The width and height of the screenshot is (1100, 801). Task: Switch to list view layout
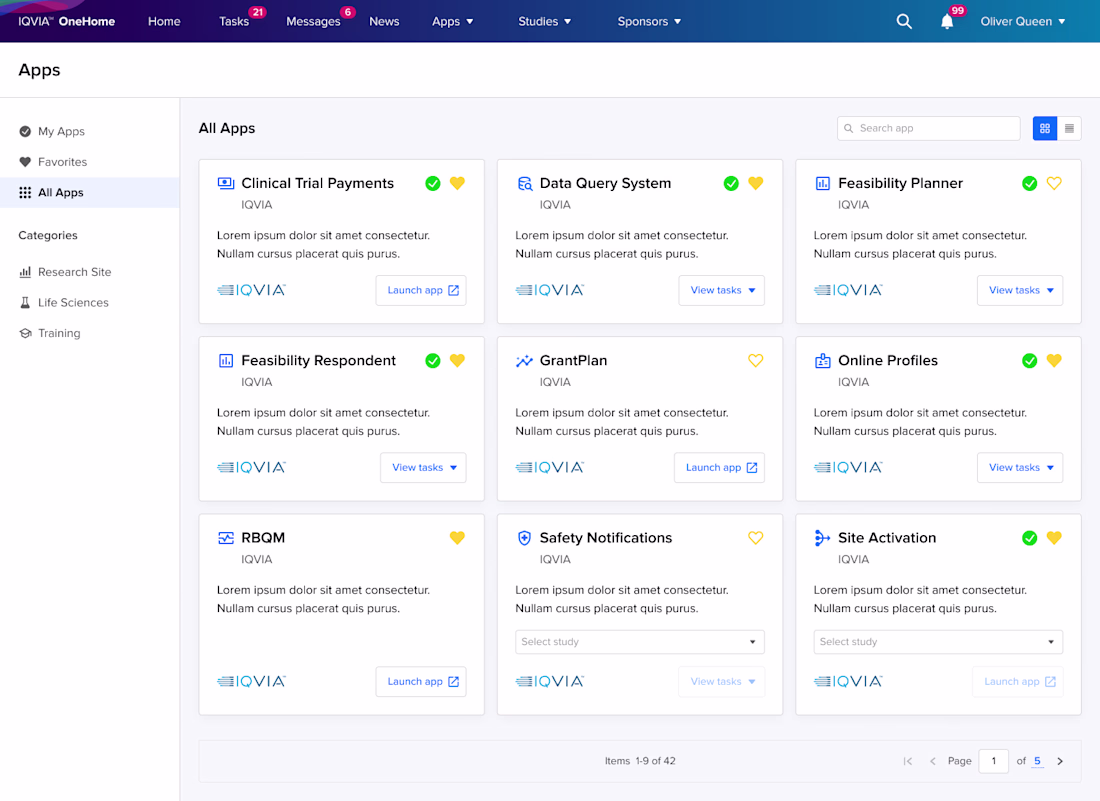click(1069, 128)
